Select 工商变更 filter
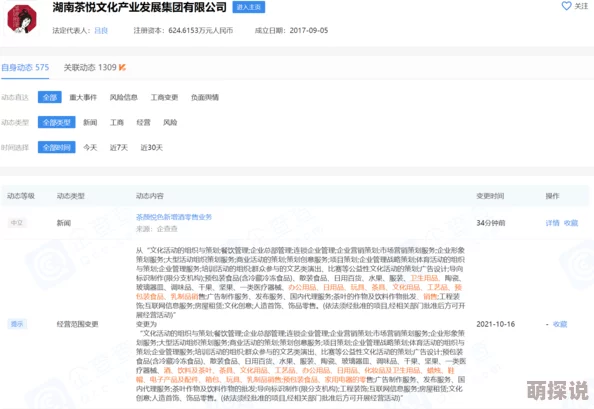 pyautogui.click(x=164, y=97)
